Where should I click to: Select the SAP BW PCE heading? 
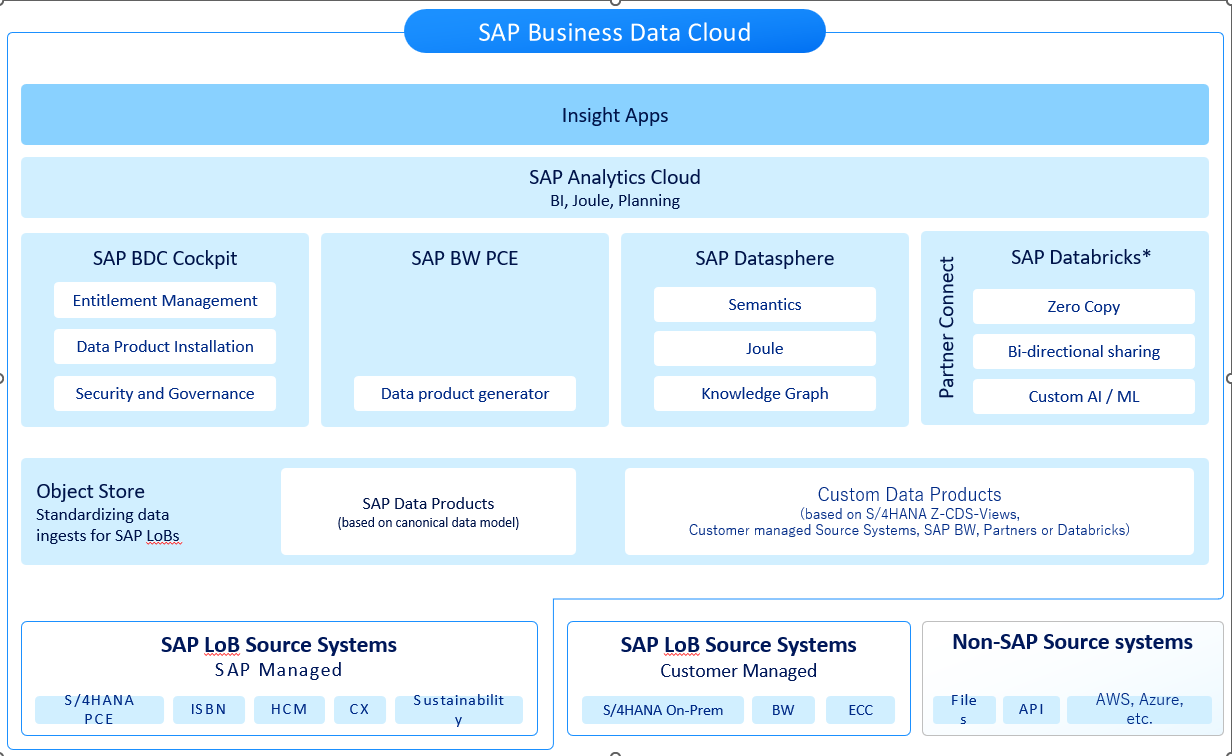point(465,258)
